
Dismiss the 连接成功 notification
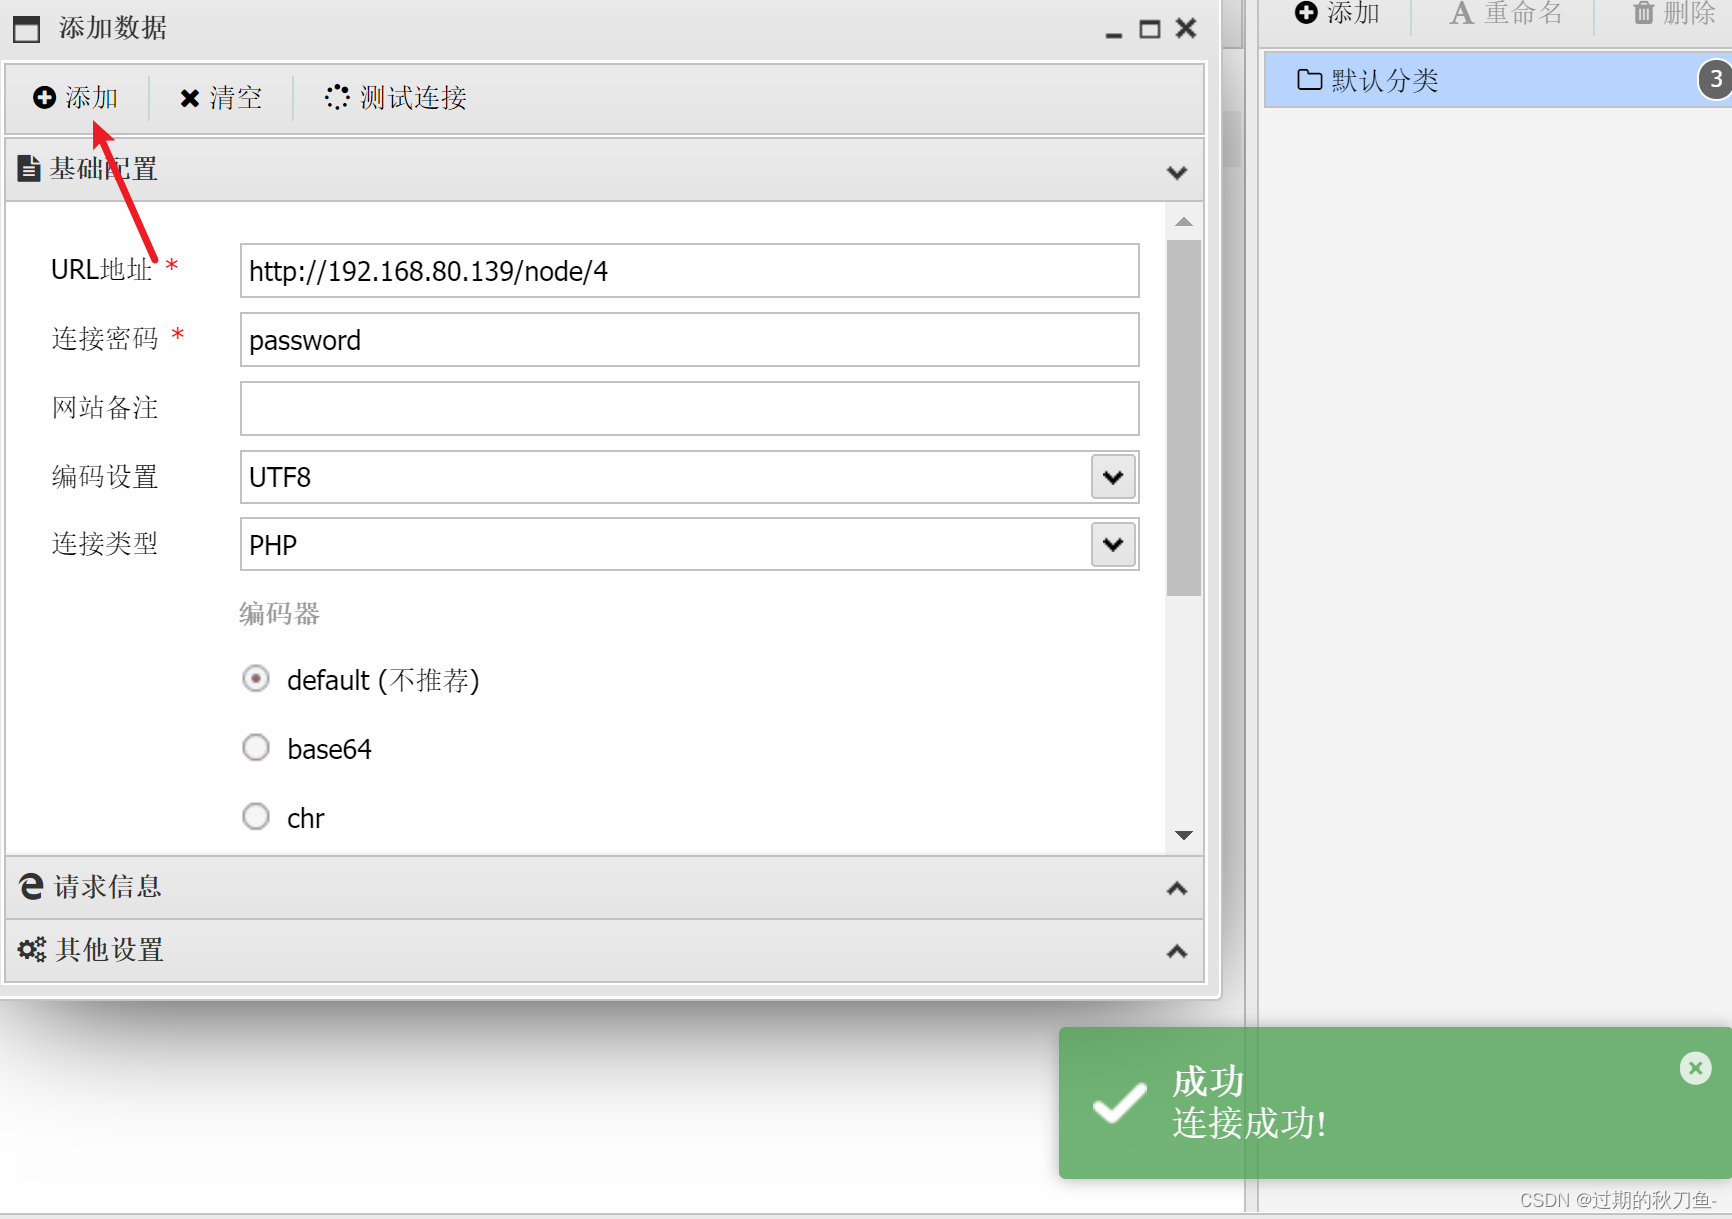point(1696,1068)
